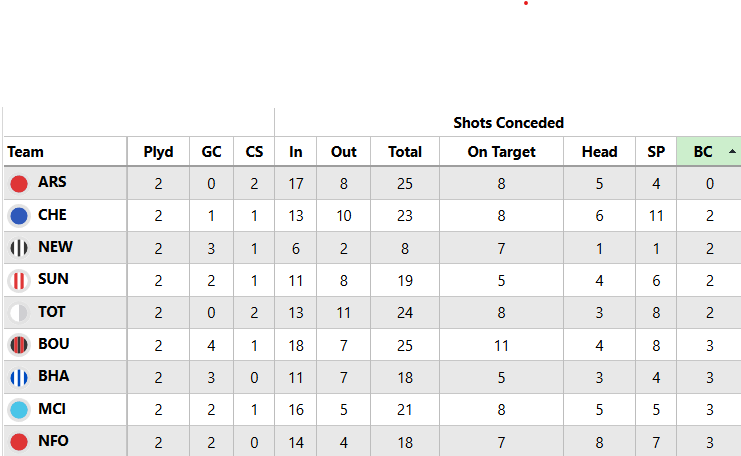Click the Brighton blue-striped badge icon

[x=19, y=377]
